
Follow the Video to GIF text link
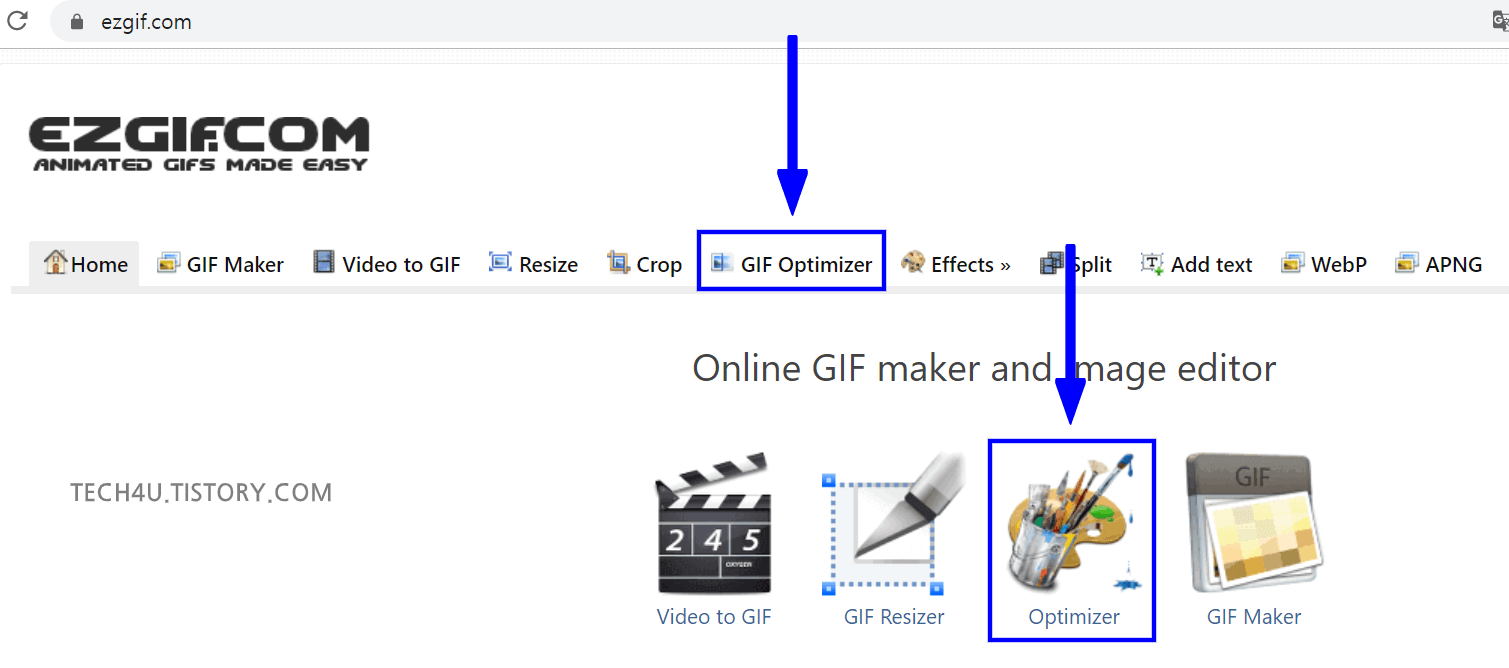(714, 616)
